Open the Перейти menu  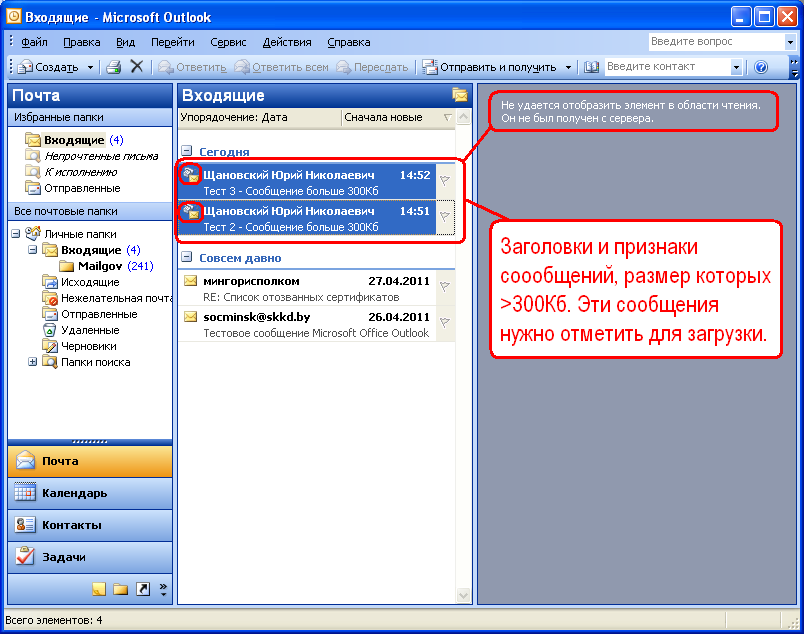point(172,42)
